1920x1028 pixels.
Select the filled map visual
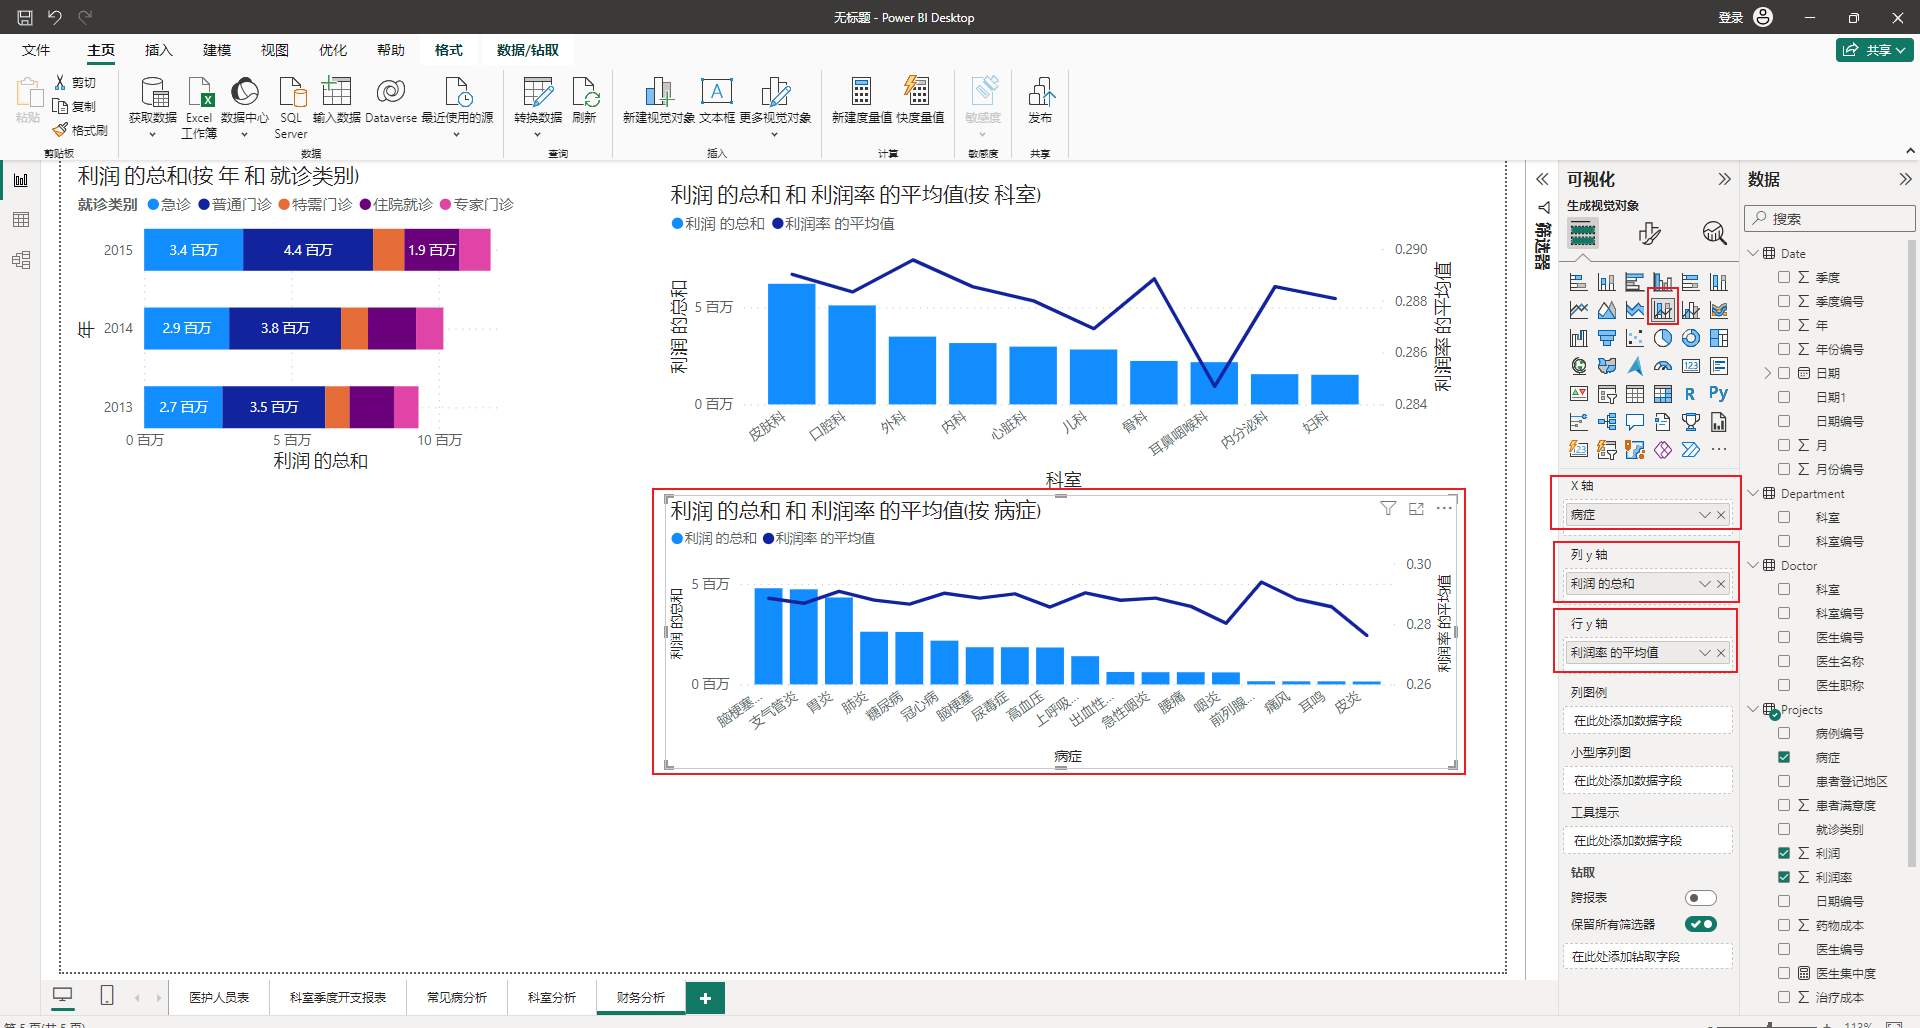(1606, 366)
